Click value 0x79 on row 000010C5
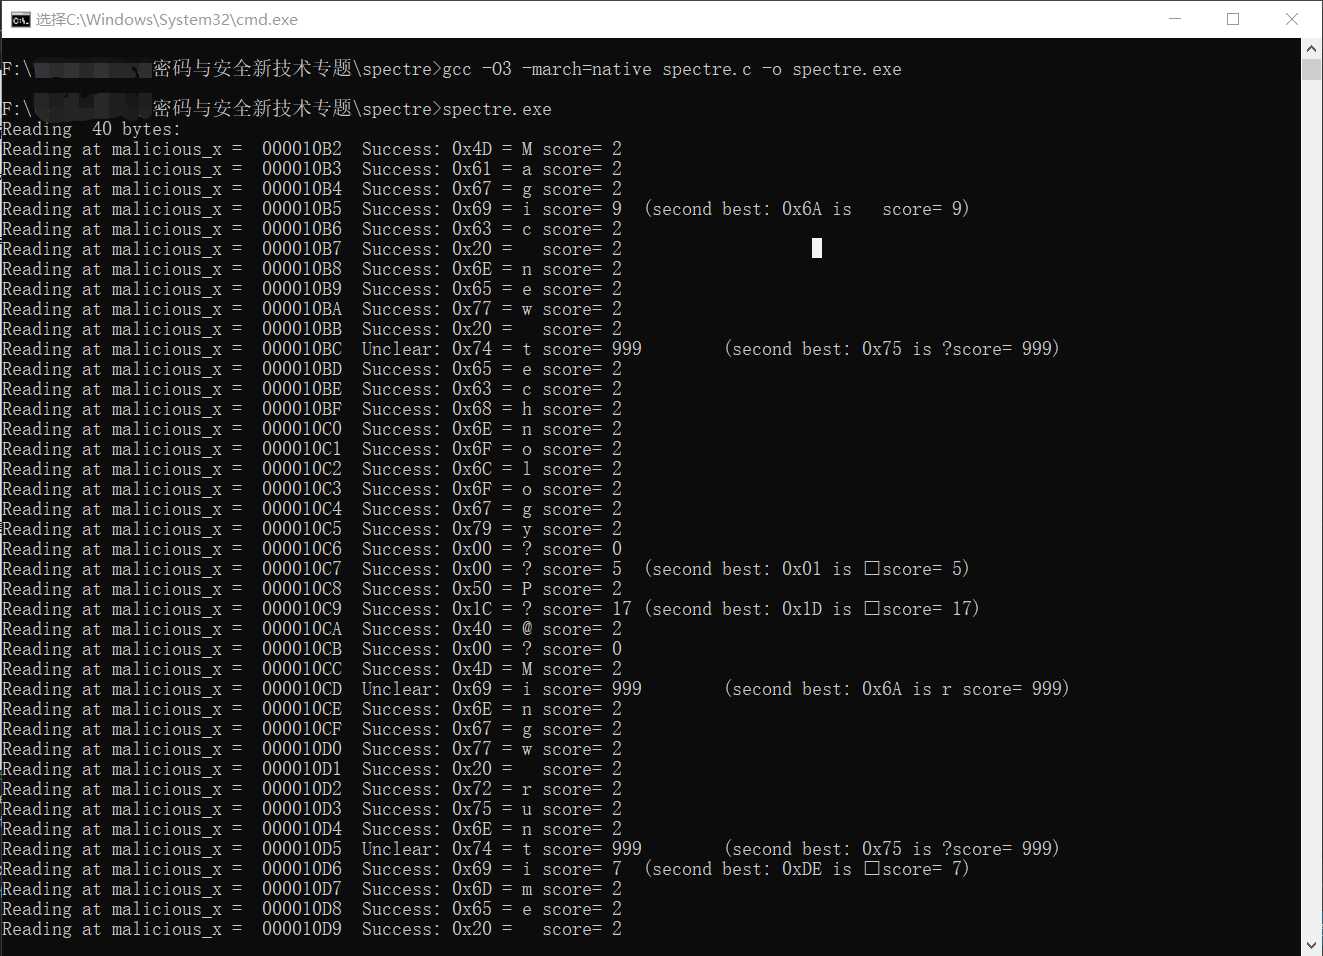 coord(472,529)
